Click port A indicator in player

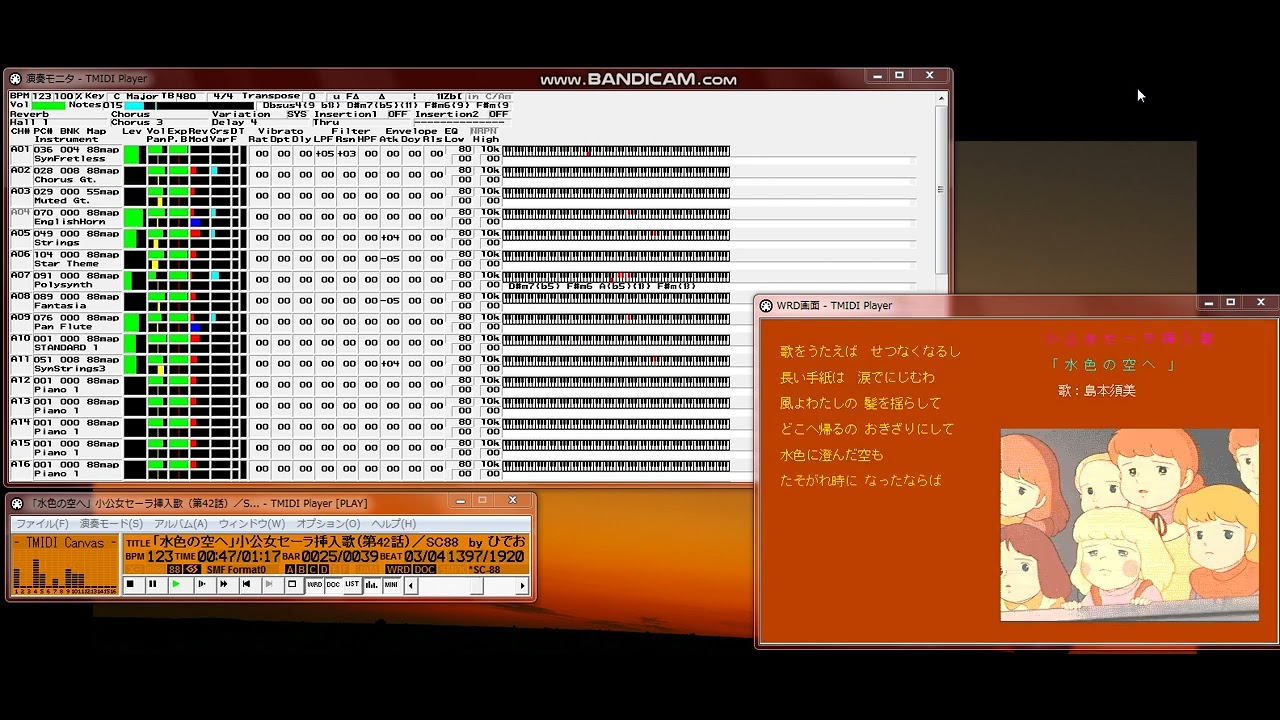[x=290, y=570]
